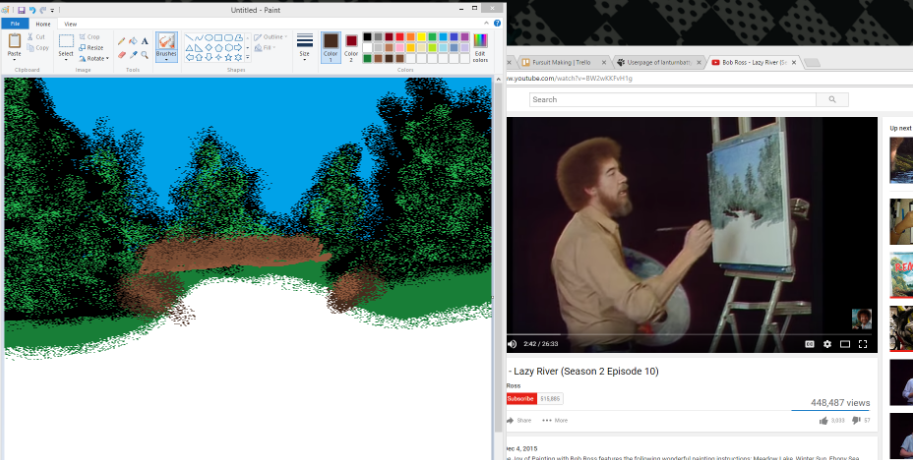Mute the YouTube video volume
The width and height of the screenshot is (913, 460).
click(x=512, y=344)
